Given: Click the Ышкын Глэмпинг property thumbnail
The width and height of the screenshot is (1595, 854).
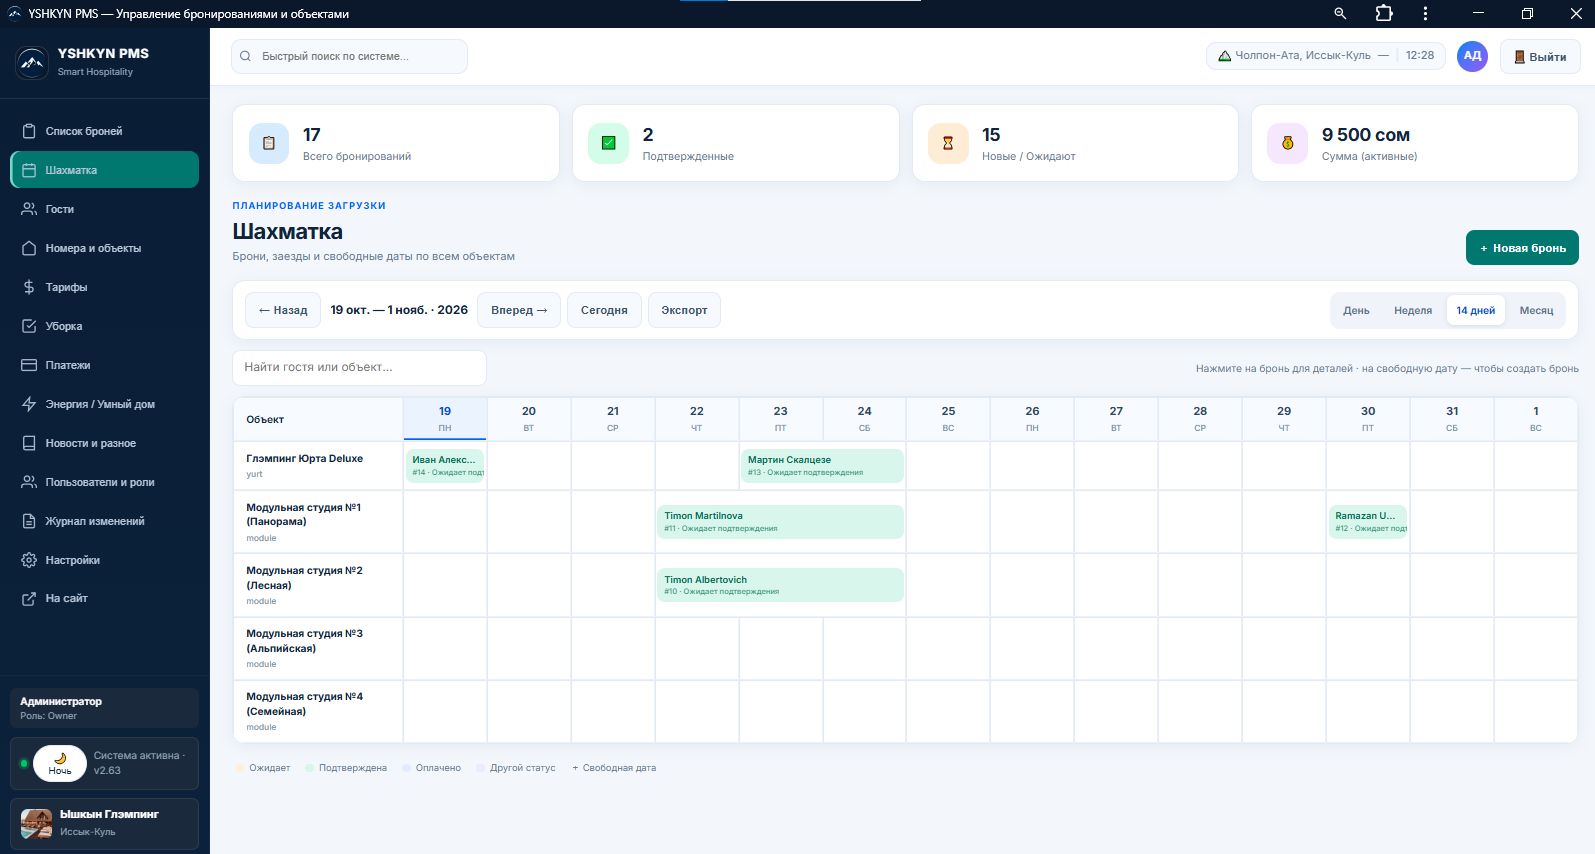Looking at the screenshot, I should [x=36, y=823].
